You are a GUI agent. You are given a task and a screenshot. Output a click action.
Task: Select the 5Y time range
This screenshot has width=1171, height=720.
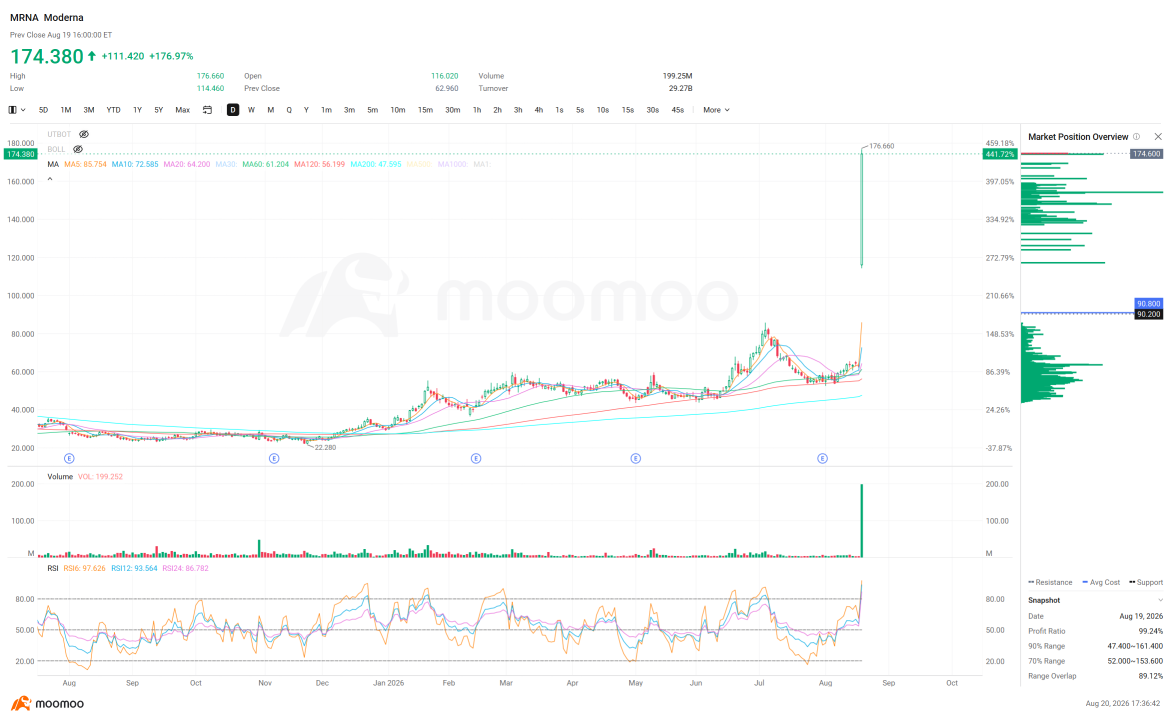click(x=158, y=110)
